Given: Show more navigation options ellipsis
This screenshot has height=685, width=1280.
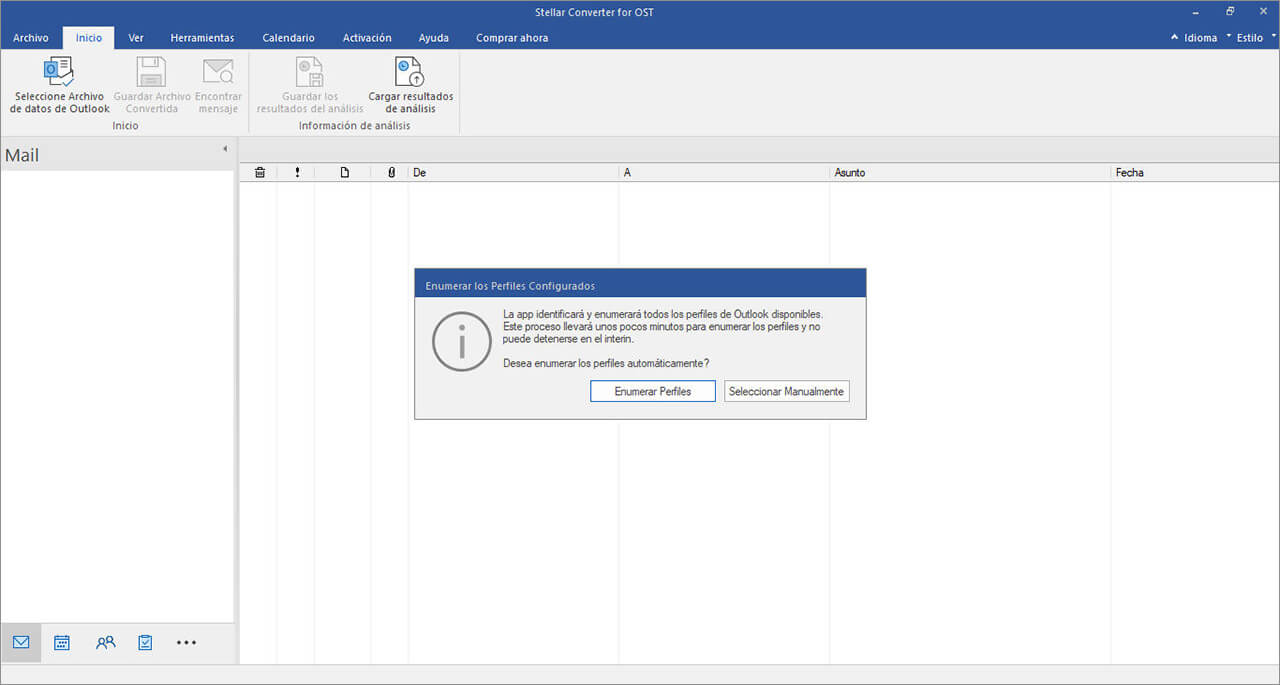Looking at the screenshot, I should coord(187,642).
